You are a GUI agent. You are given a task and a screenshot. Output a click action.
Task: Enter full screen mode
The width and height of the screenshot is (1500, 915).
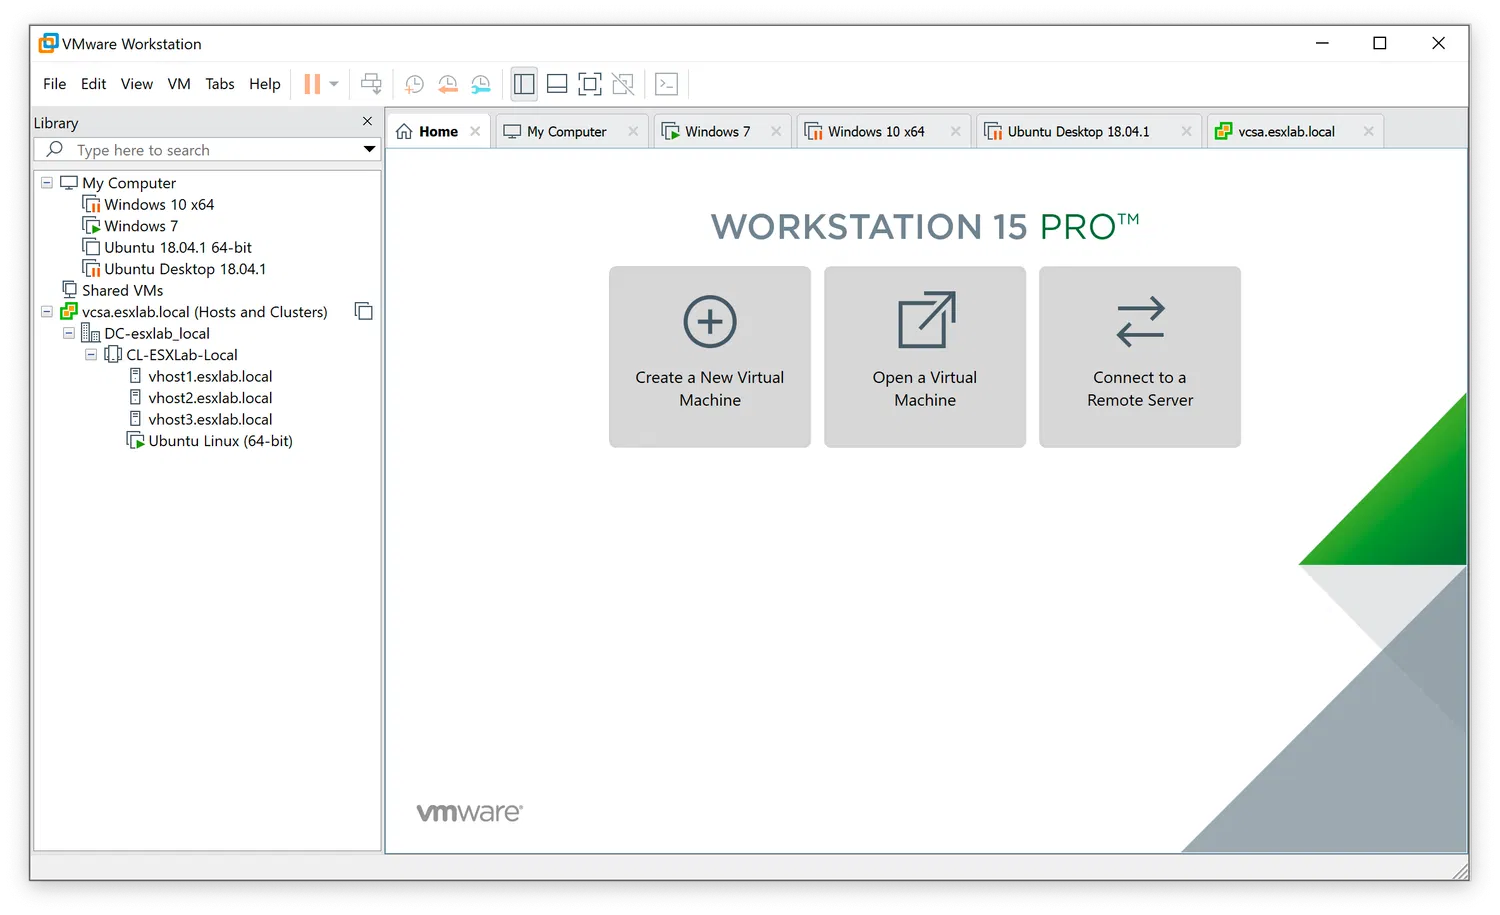pyautogui.click(x=590, y=84)
